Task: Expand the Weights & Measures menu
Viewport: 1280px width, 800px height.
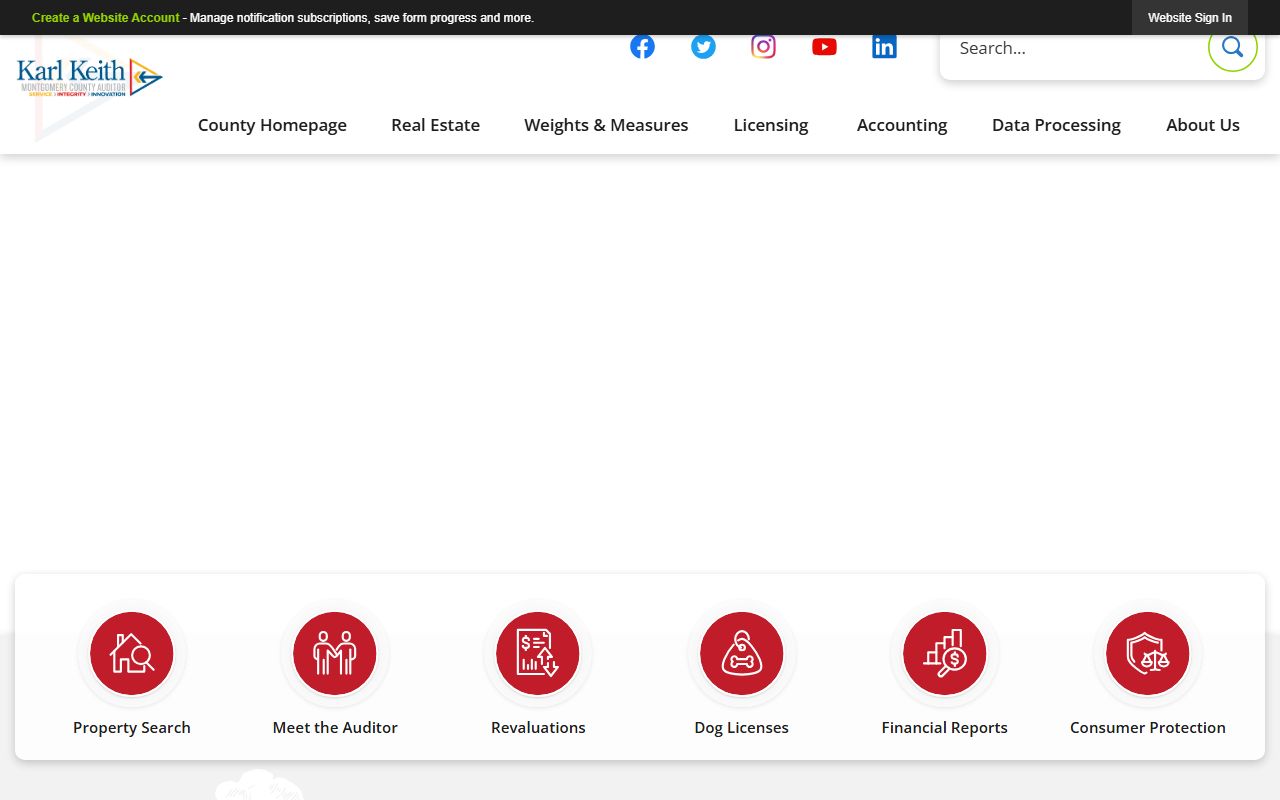Action: (x=606, y=125)
